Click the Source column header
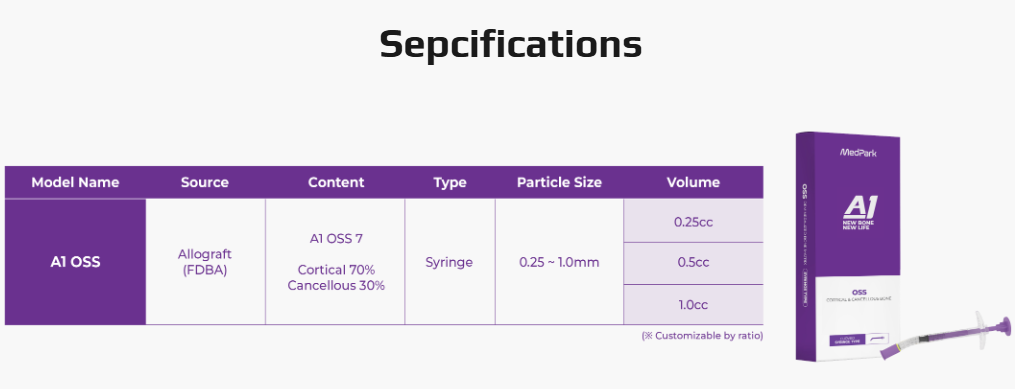 pos(205,183)
